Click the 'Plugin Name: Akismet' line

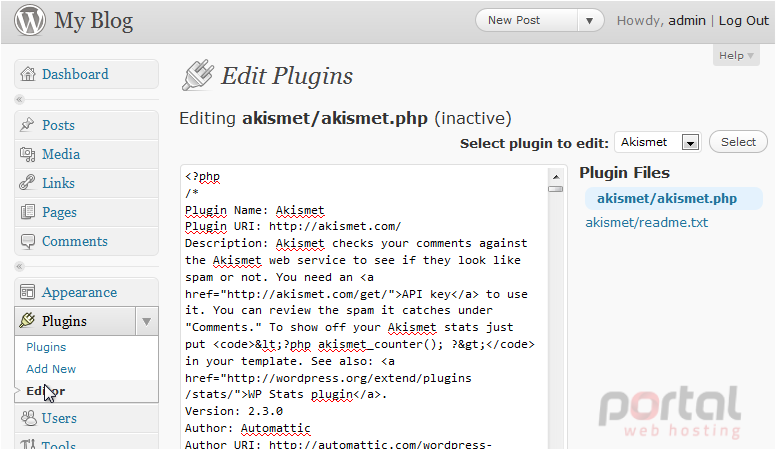tap(254, 210)
